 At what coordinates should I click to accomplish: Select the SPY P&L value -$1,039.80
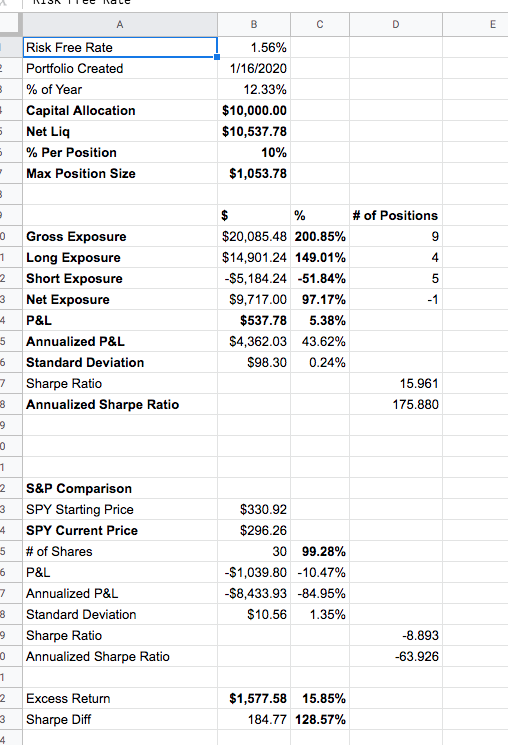[254, 573]
